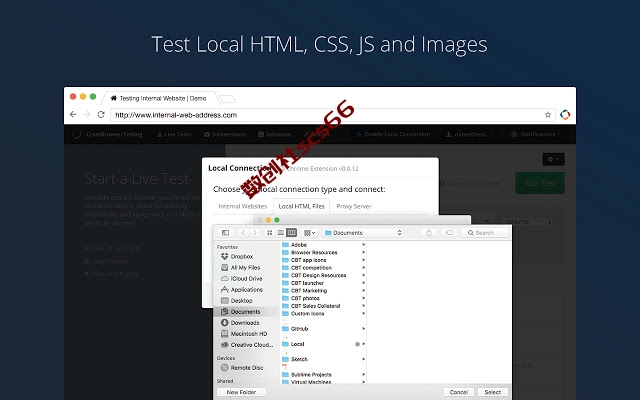Go forward in the file dialog

point(255,233)
